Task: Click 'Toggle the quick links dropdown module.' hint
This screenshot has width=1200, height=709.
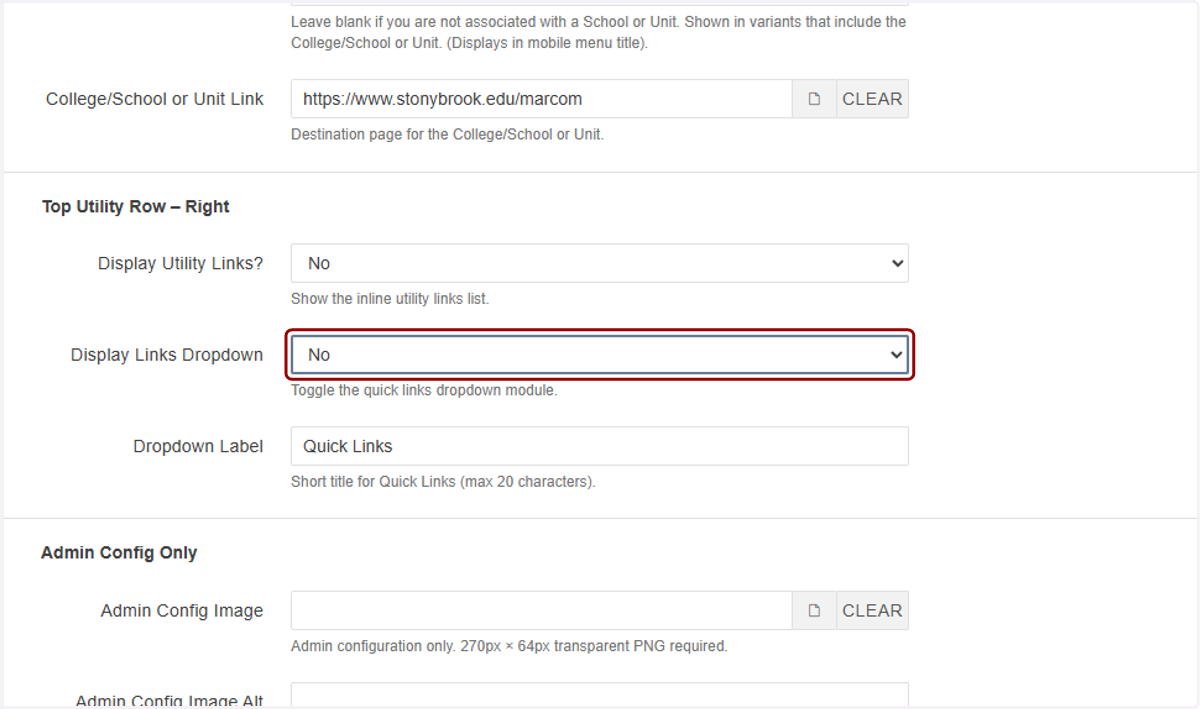Action: pos(424,391)
